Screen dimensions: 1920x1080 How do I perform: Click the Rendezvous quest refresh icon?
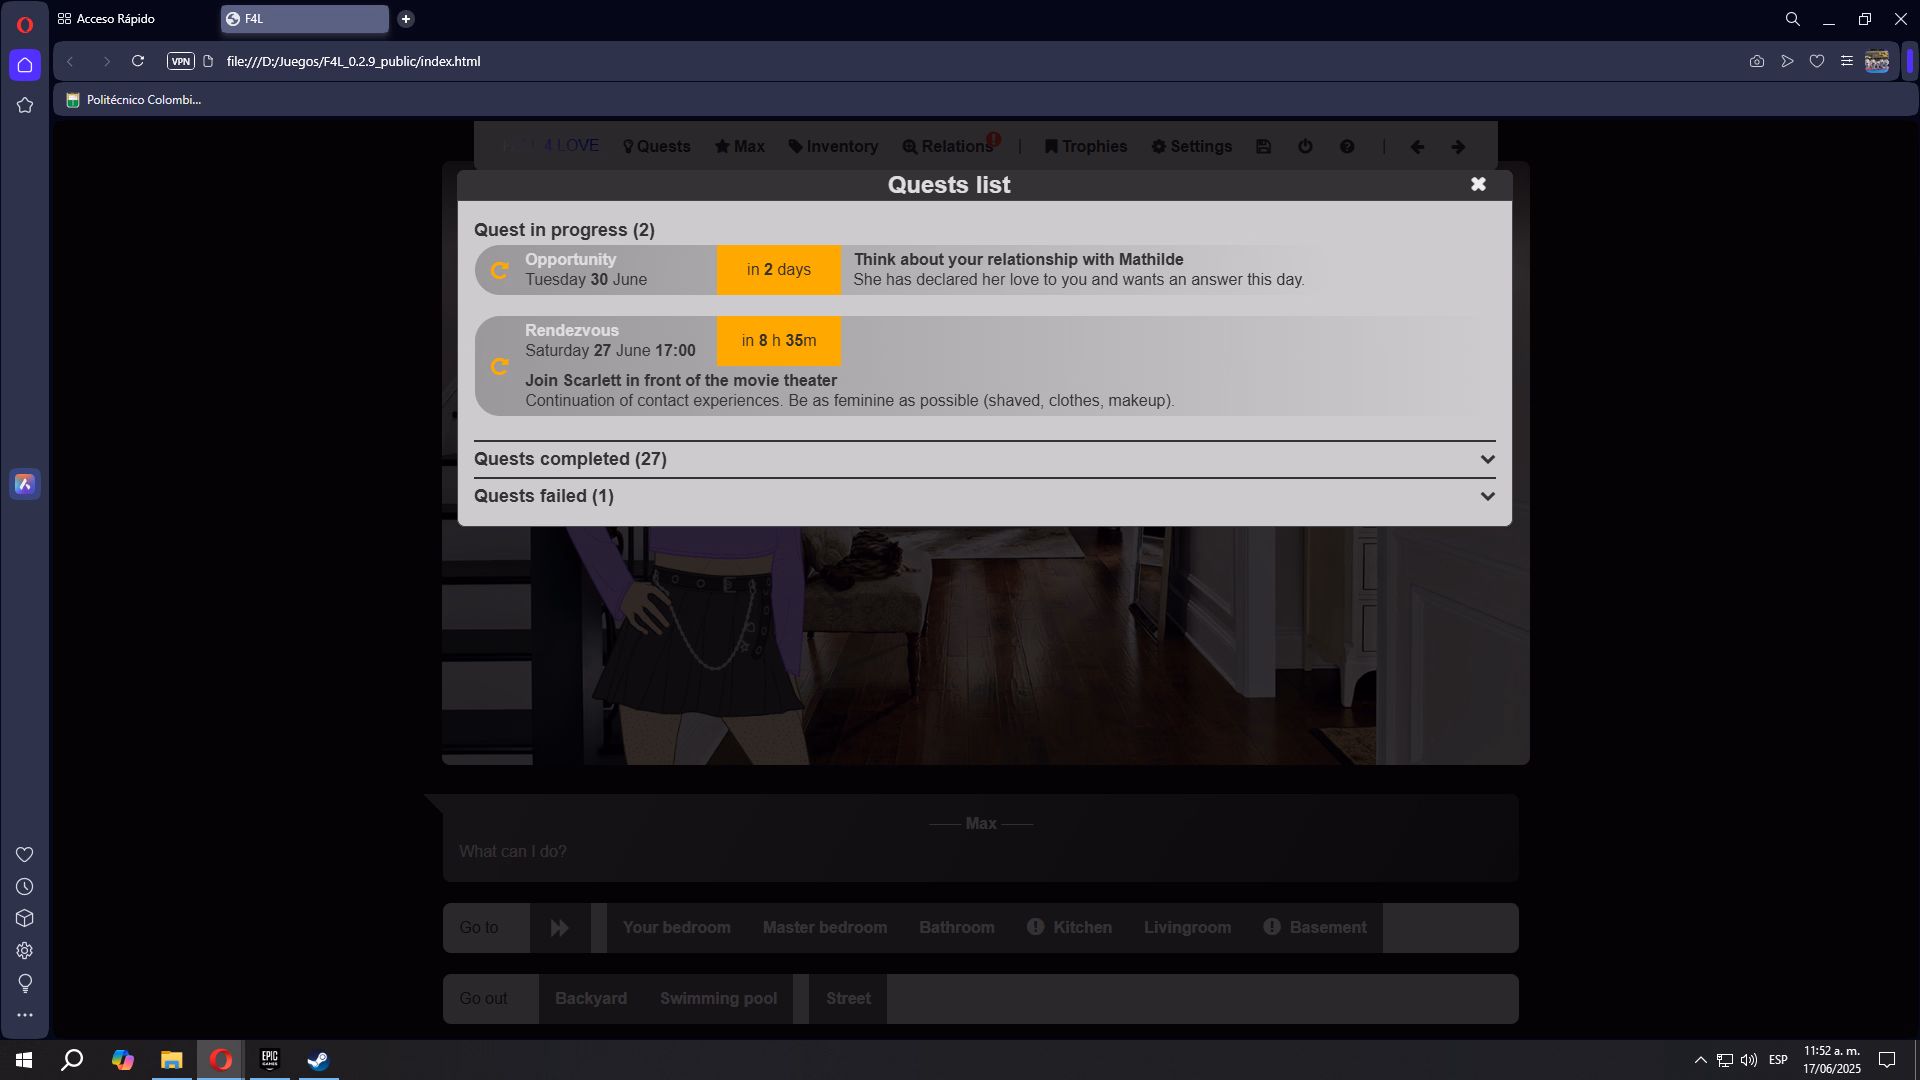click(500, 367)
